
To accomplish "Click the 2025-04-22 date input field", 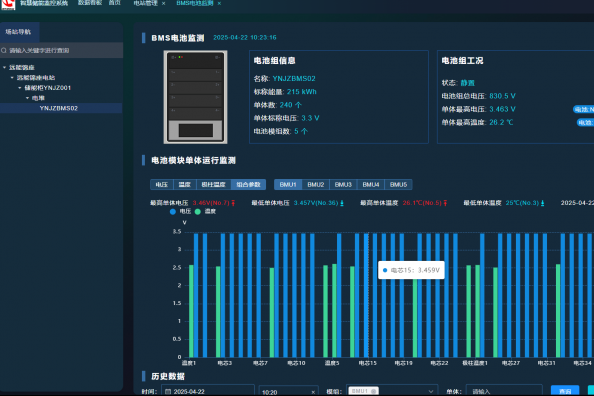I will click(x=208, y=391).
